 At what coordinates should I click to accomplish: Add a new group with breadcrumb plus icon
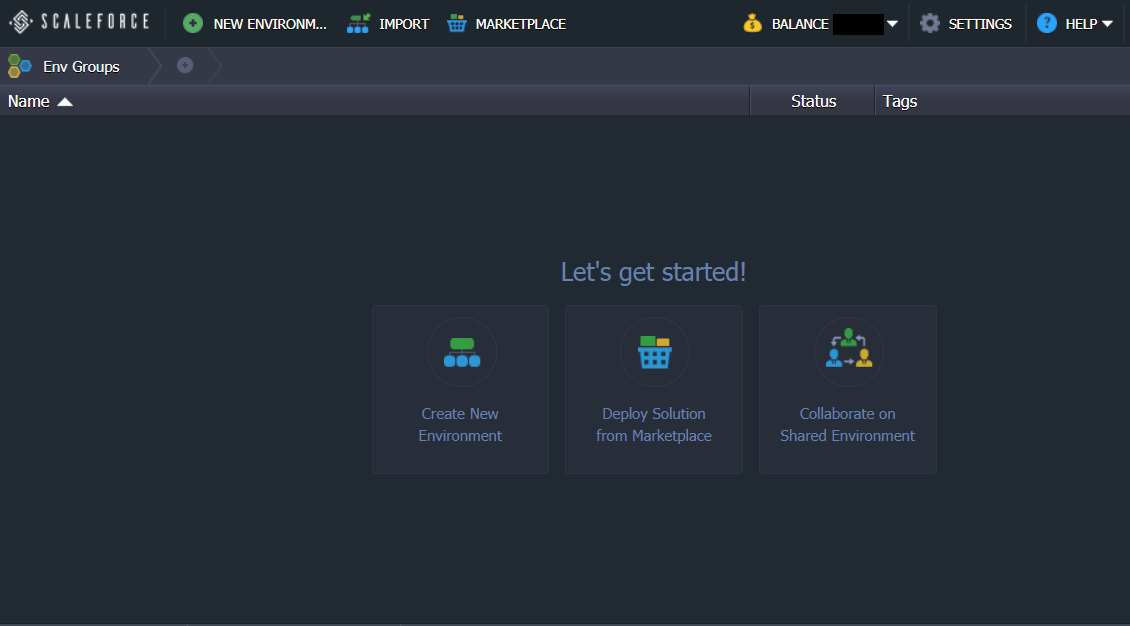(x=185, y=66)
